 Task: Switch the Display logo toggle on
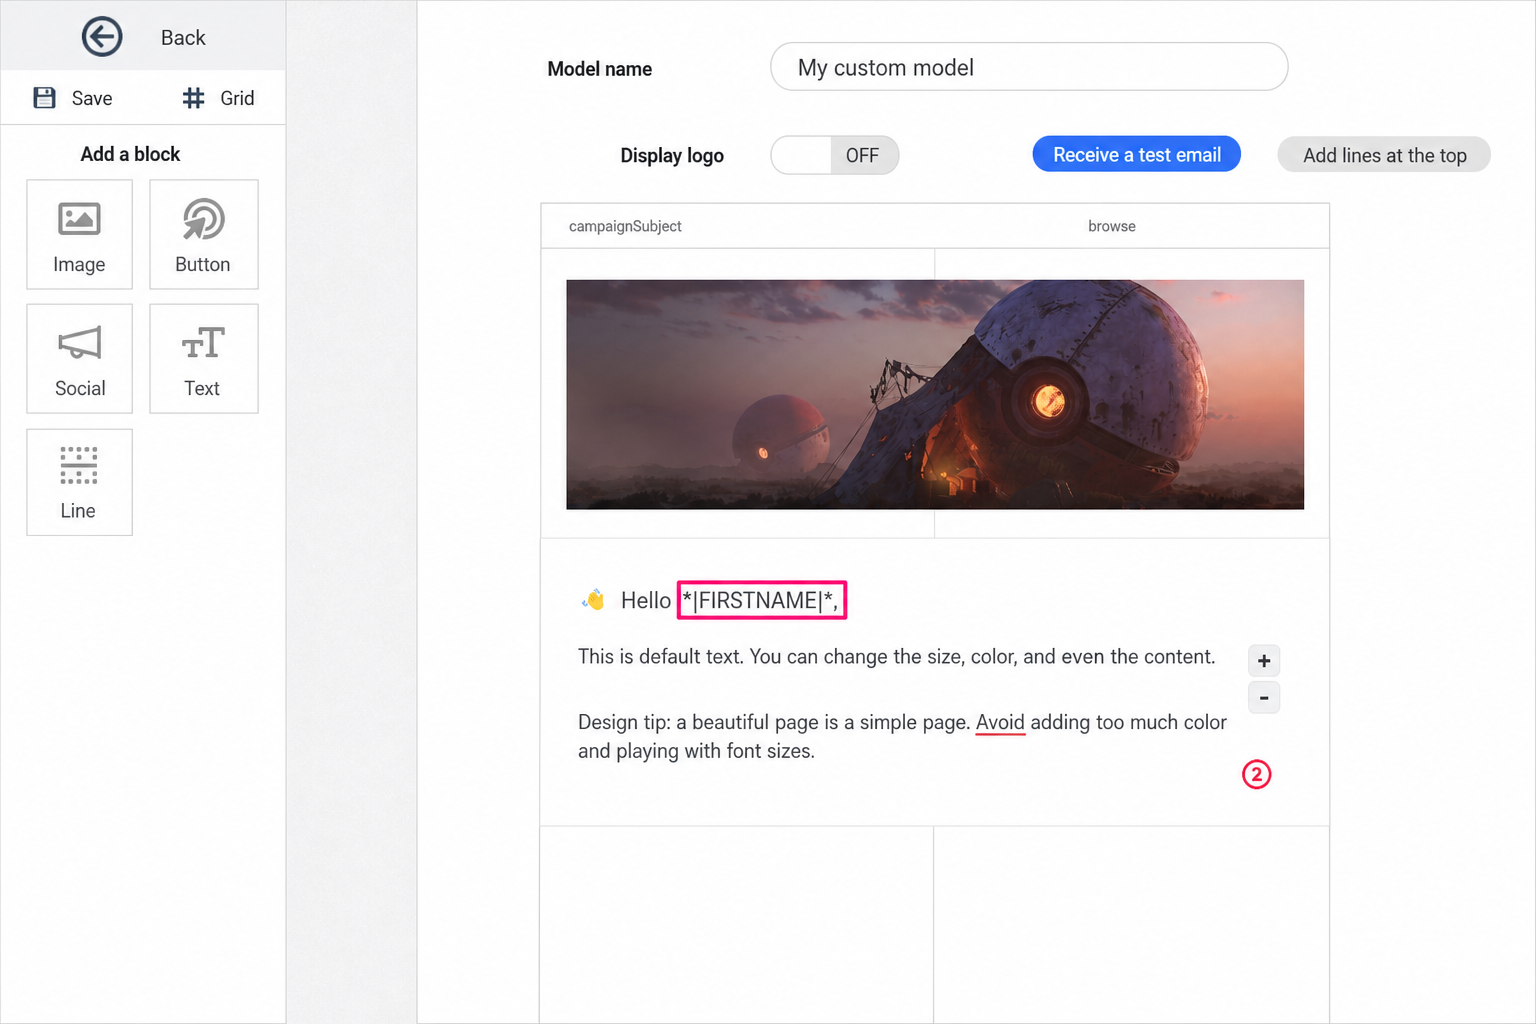coord(835,155)
